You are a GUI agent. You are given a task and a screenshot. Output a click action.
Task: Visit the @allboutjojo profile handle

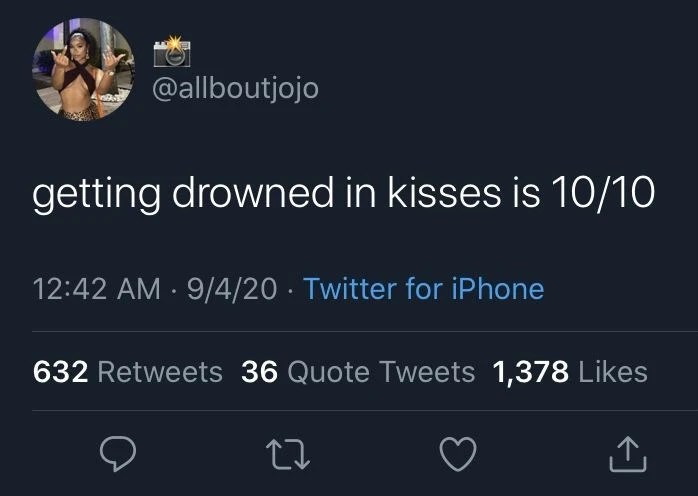coord(235,89)
